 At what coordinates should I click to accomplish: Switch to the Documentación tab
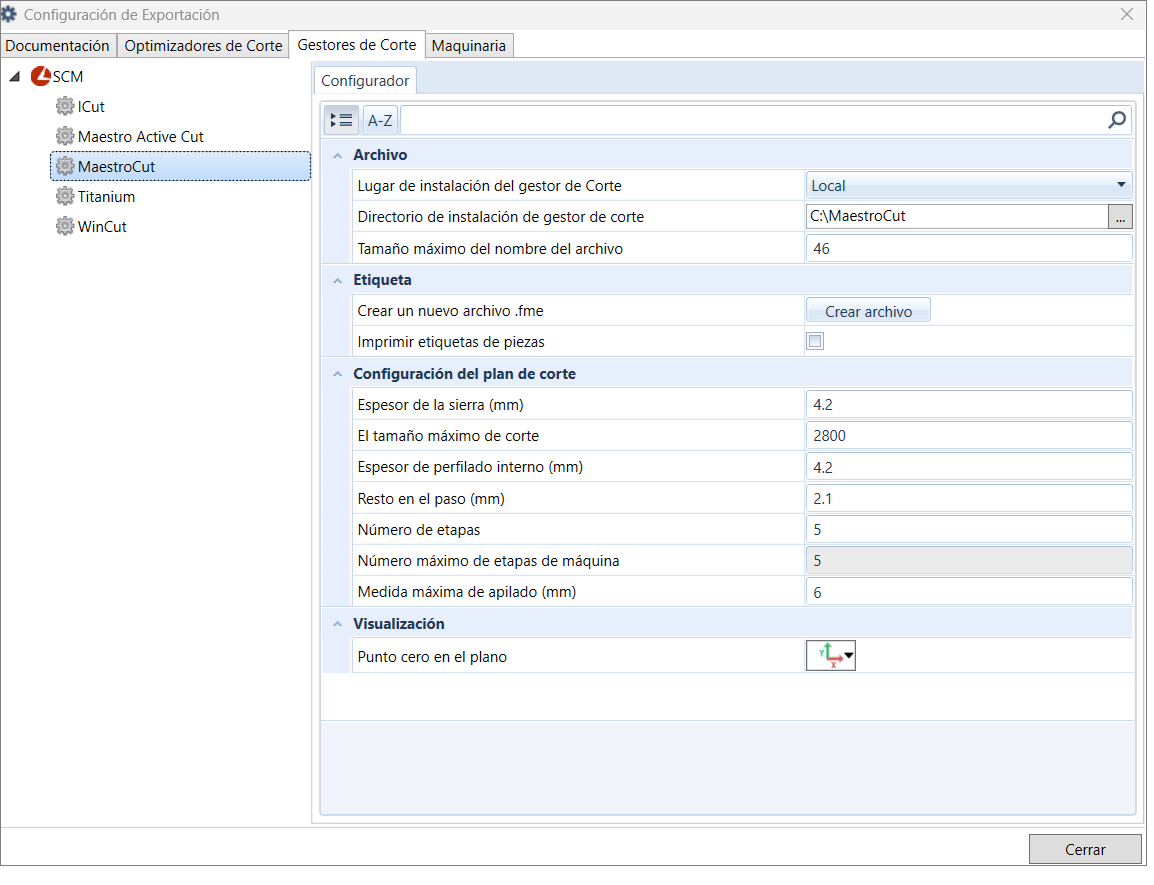(57, 46)
